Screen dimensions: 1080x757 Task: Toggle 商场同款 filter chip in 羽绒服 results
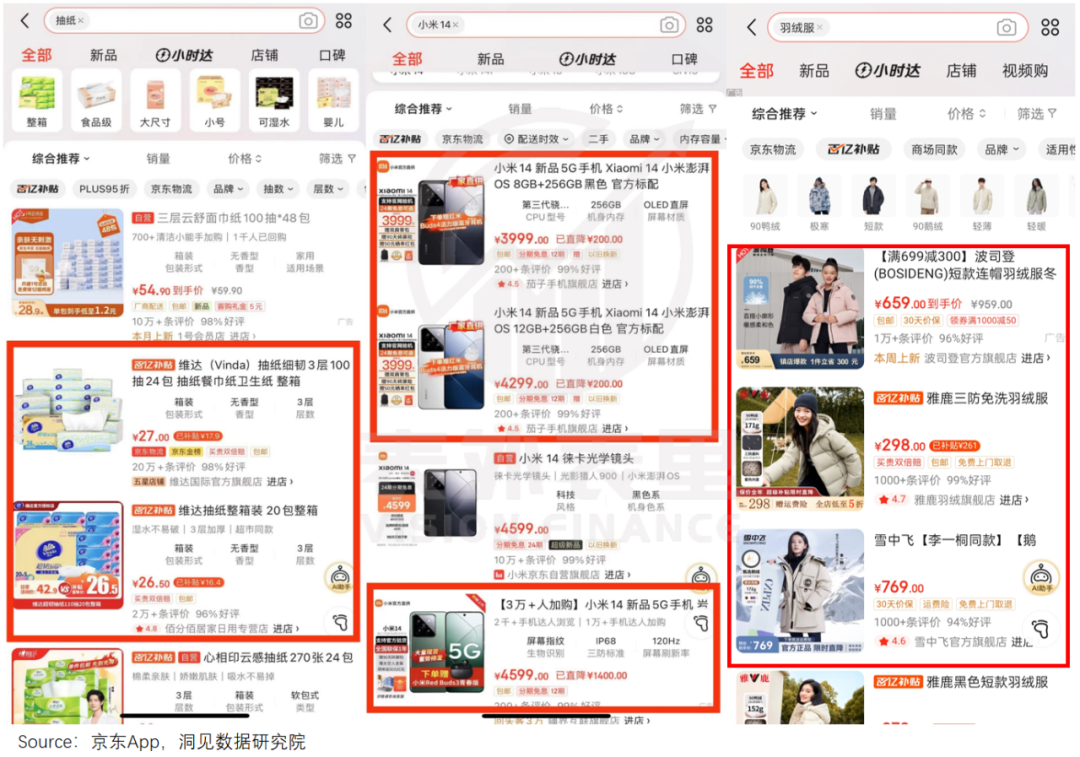[934, 149]
